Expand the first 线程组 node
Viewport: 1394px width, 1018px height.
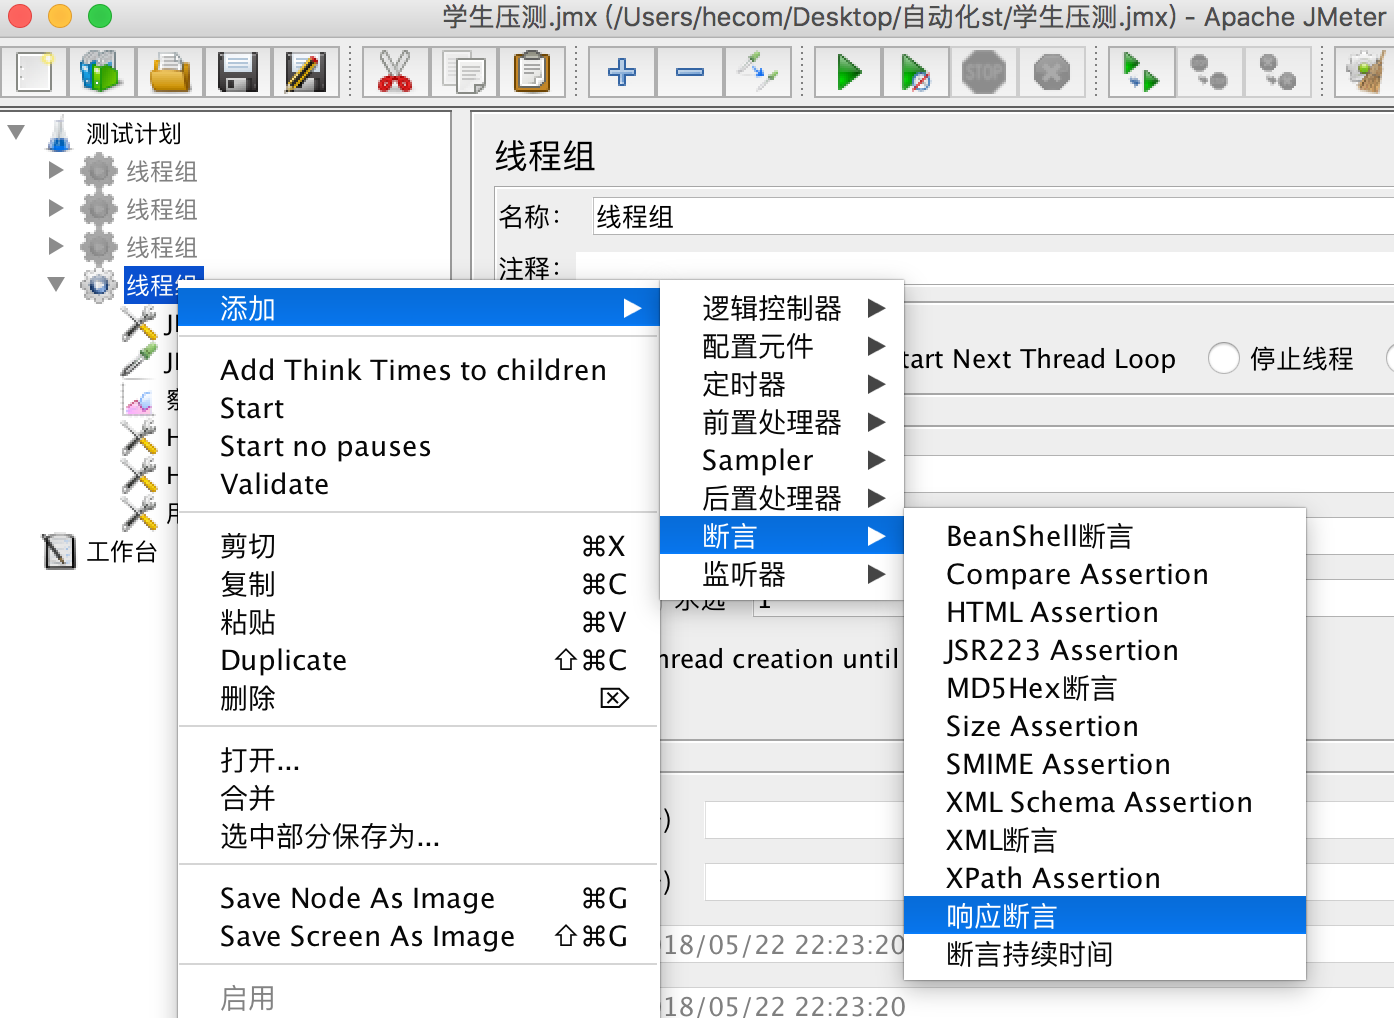(x=56, y=170)
